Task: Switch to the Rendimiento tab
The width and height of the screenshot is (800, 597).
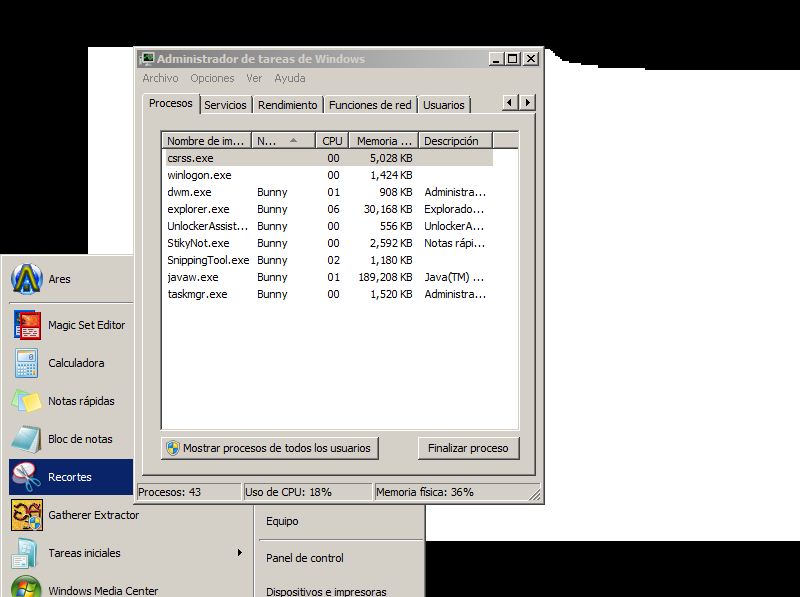Action: click(288, 105)
